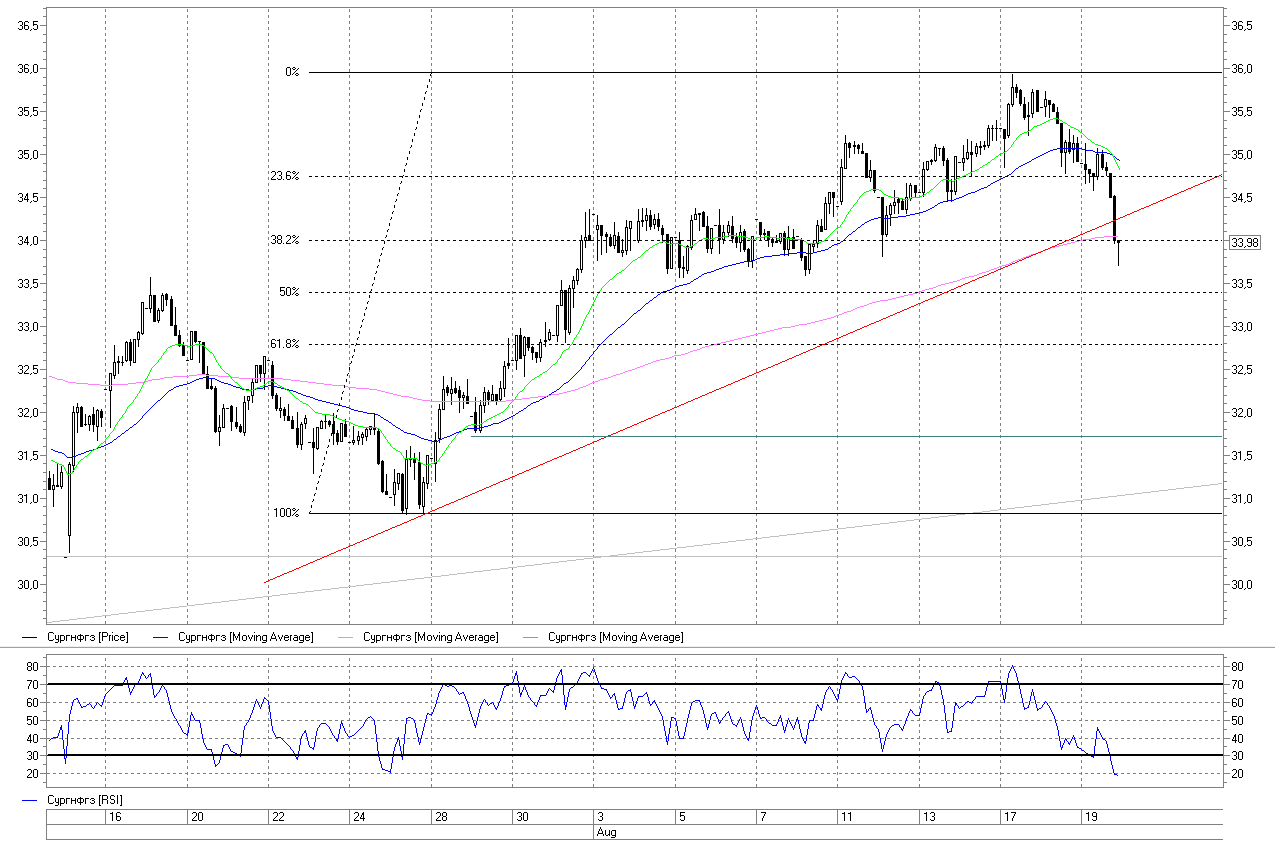1275x841 pixels.
Task: Click the current price tag 33,98
Action: click(1245, 242)
